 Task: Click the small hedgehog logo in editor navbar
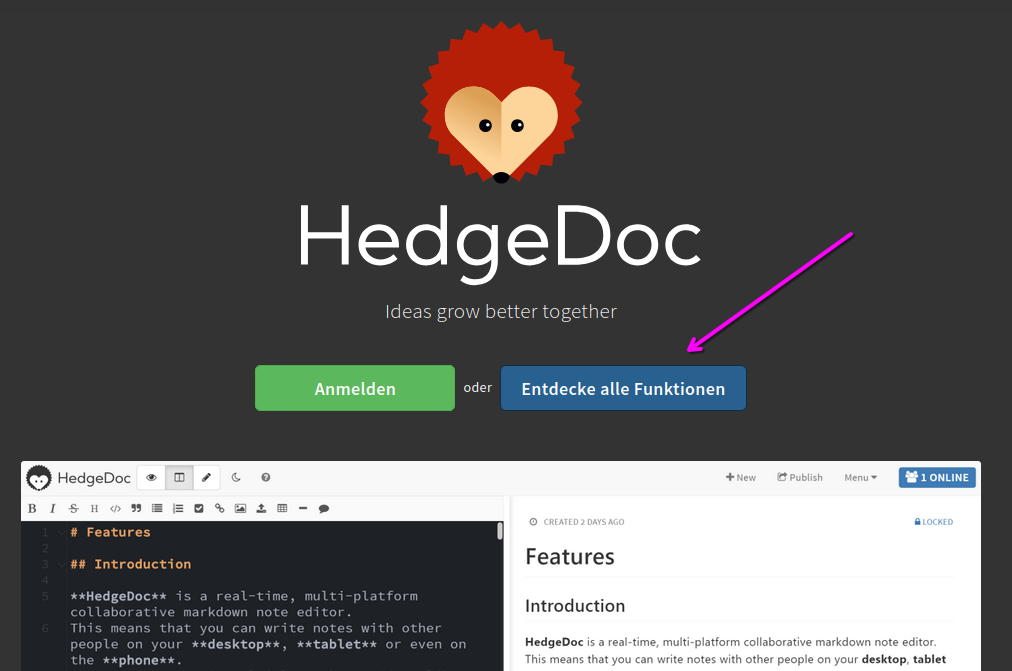point(39,478)
